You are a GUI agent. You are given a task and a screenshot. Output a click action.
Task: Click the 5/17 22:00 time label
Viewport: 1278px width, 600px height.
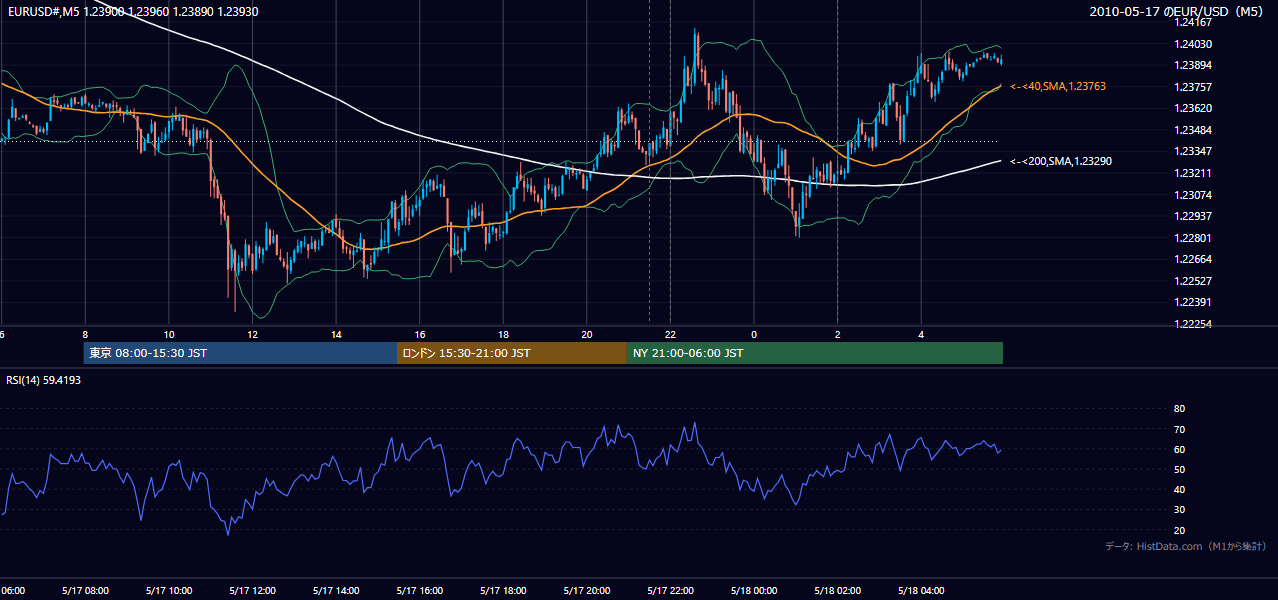tap(670, 590)
